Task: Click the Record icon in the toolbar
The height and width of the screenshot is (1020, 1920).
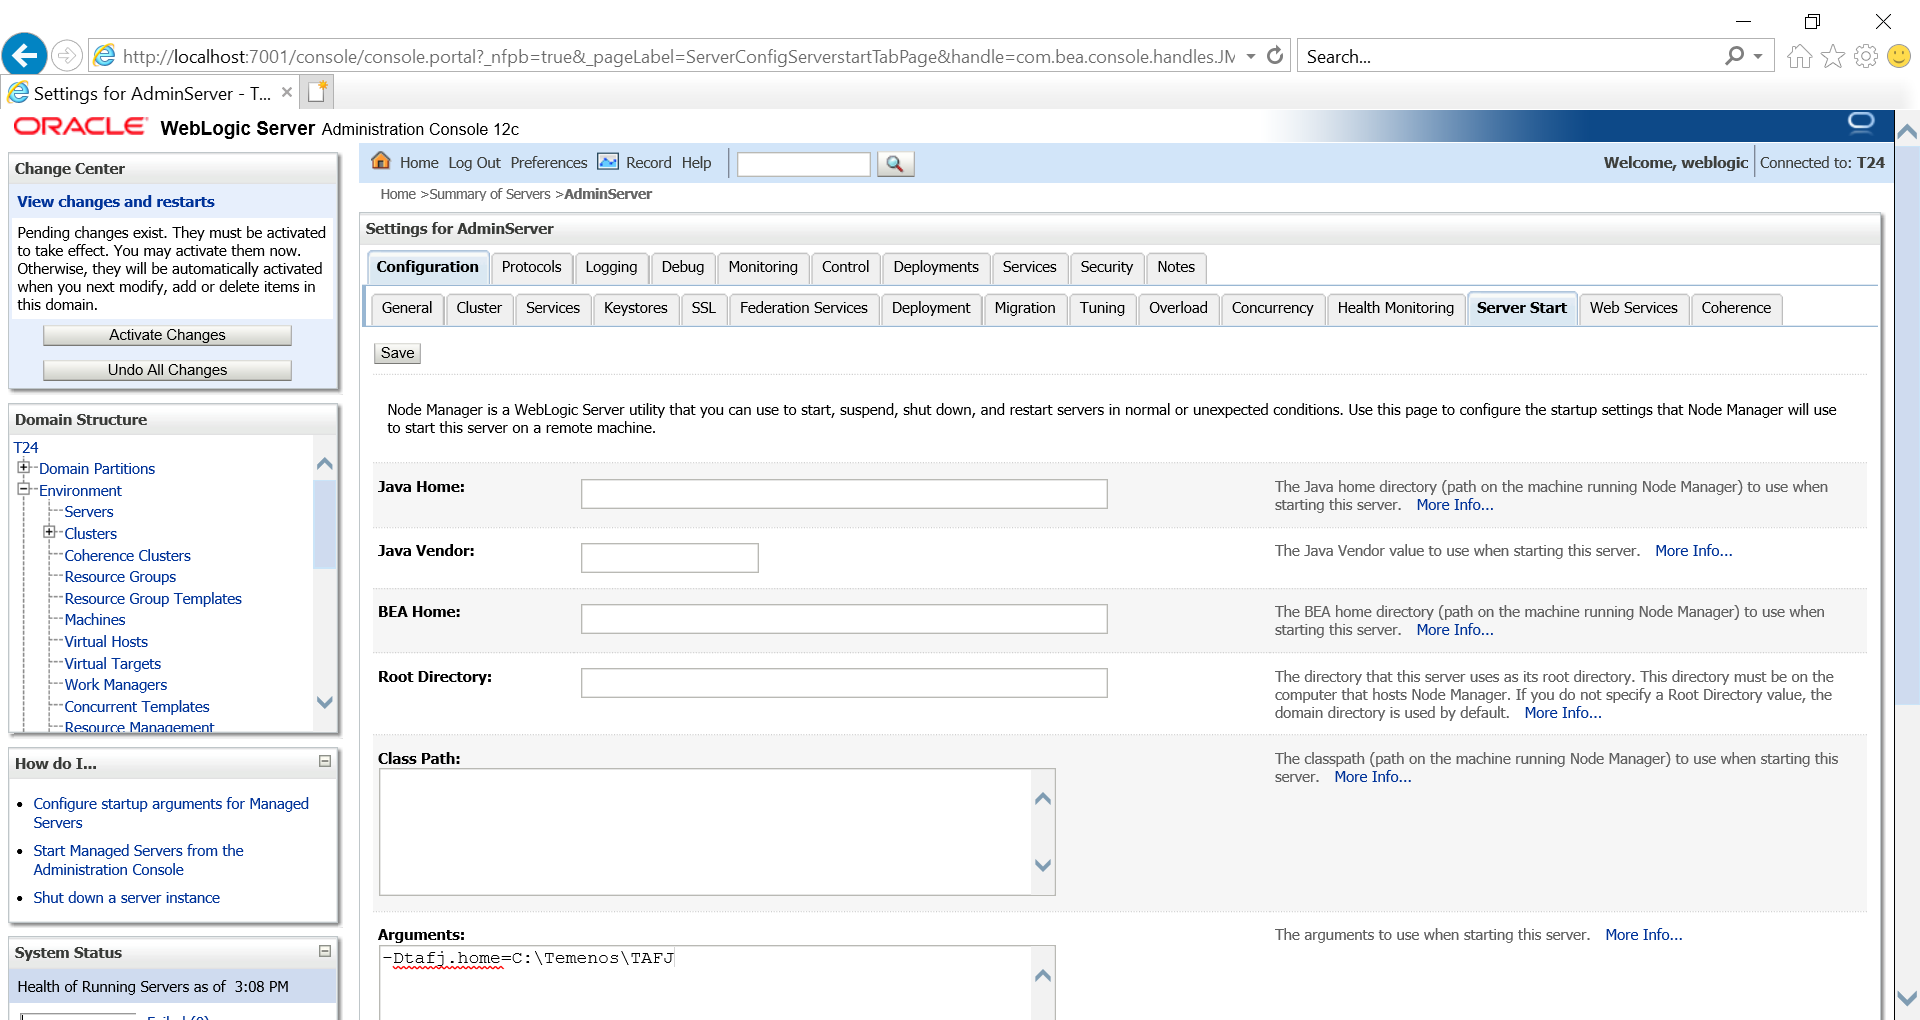Action: [x=608, y=162]
